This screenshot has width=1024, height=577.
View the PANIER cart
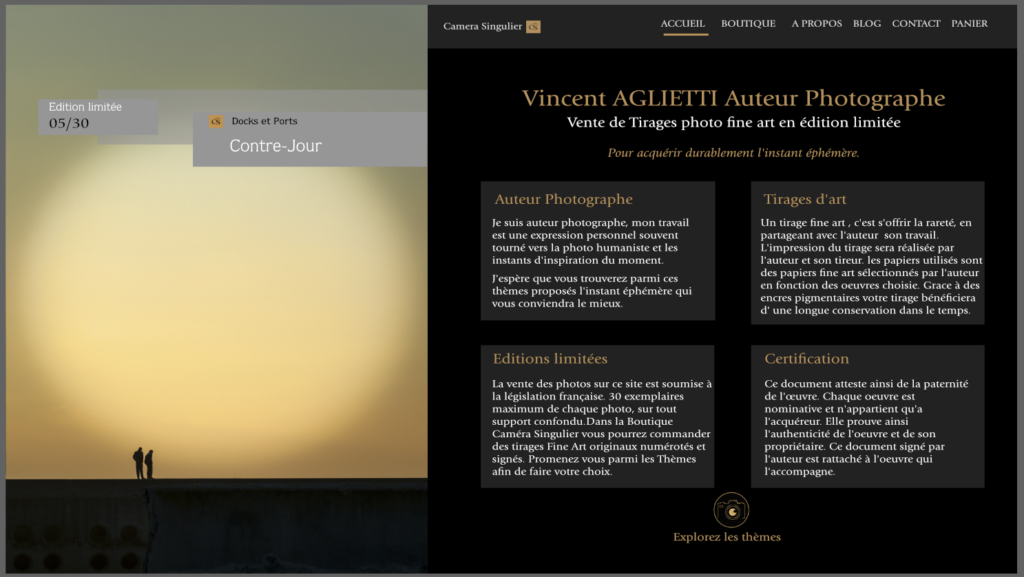pos(969,23)
